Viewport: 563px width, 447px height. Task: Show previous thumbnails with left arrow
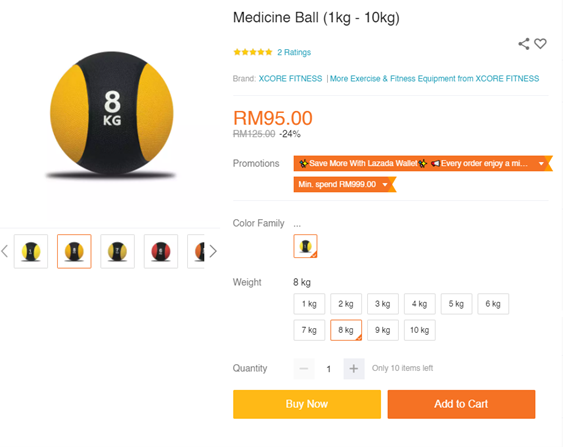pyautogui.click(x=4, y=251)
